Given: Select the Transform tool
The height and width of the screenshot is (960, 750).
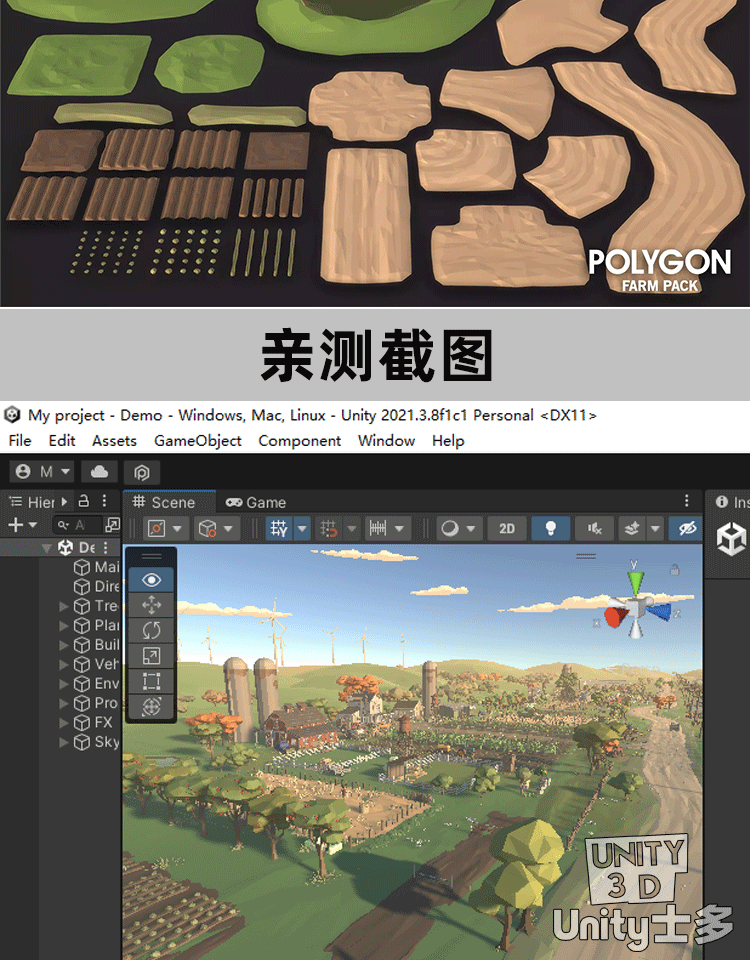Looking at the screenshot, I should click(151, 707).
